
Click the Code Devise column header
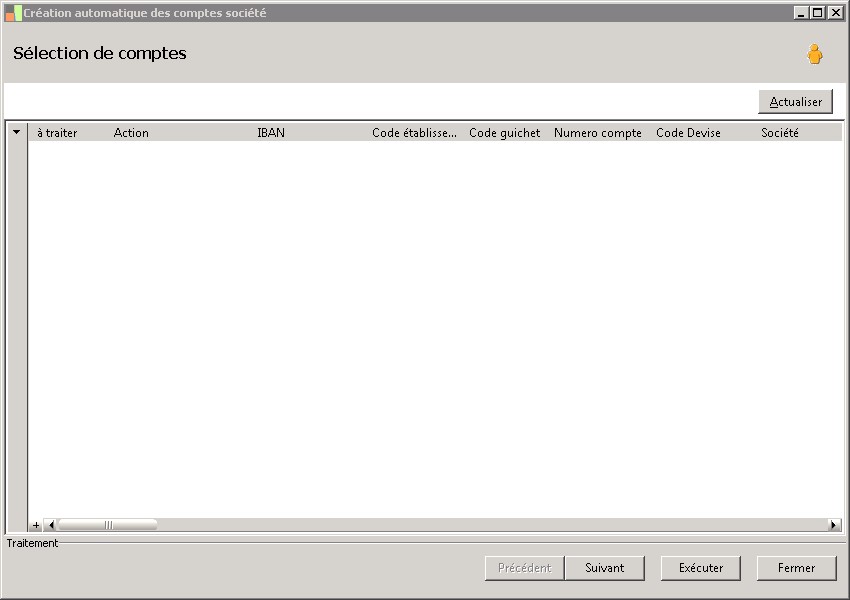coord(688,133)
